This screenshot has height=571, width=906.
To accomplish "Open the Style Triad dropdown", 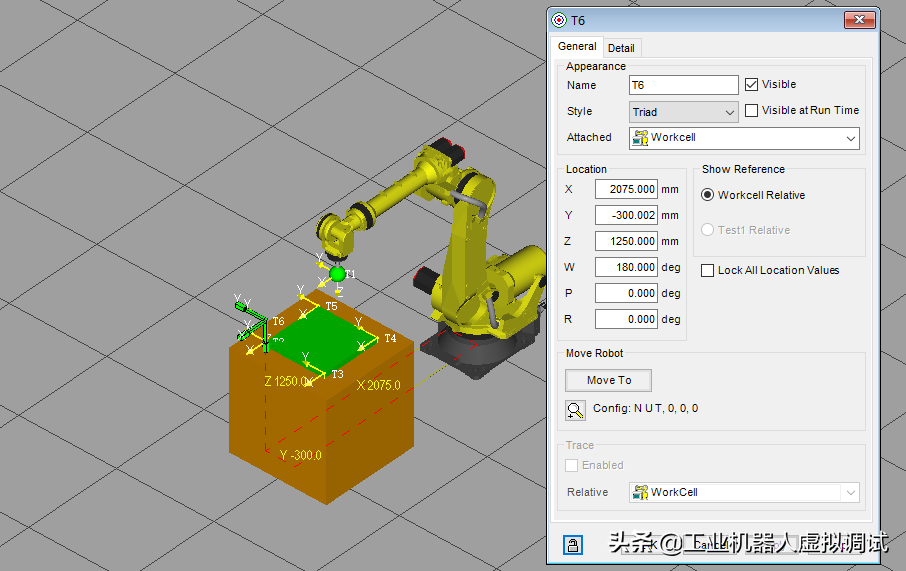I will (x=683, y=112).
